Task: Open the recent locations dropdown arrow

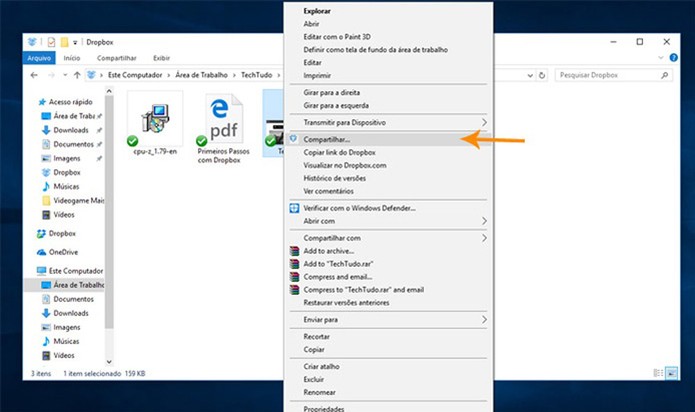Action: pyautogui.click(x=65, y=75)
